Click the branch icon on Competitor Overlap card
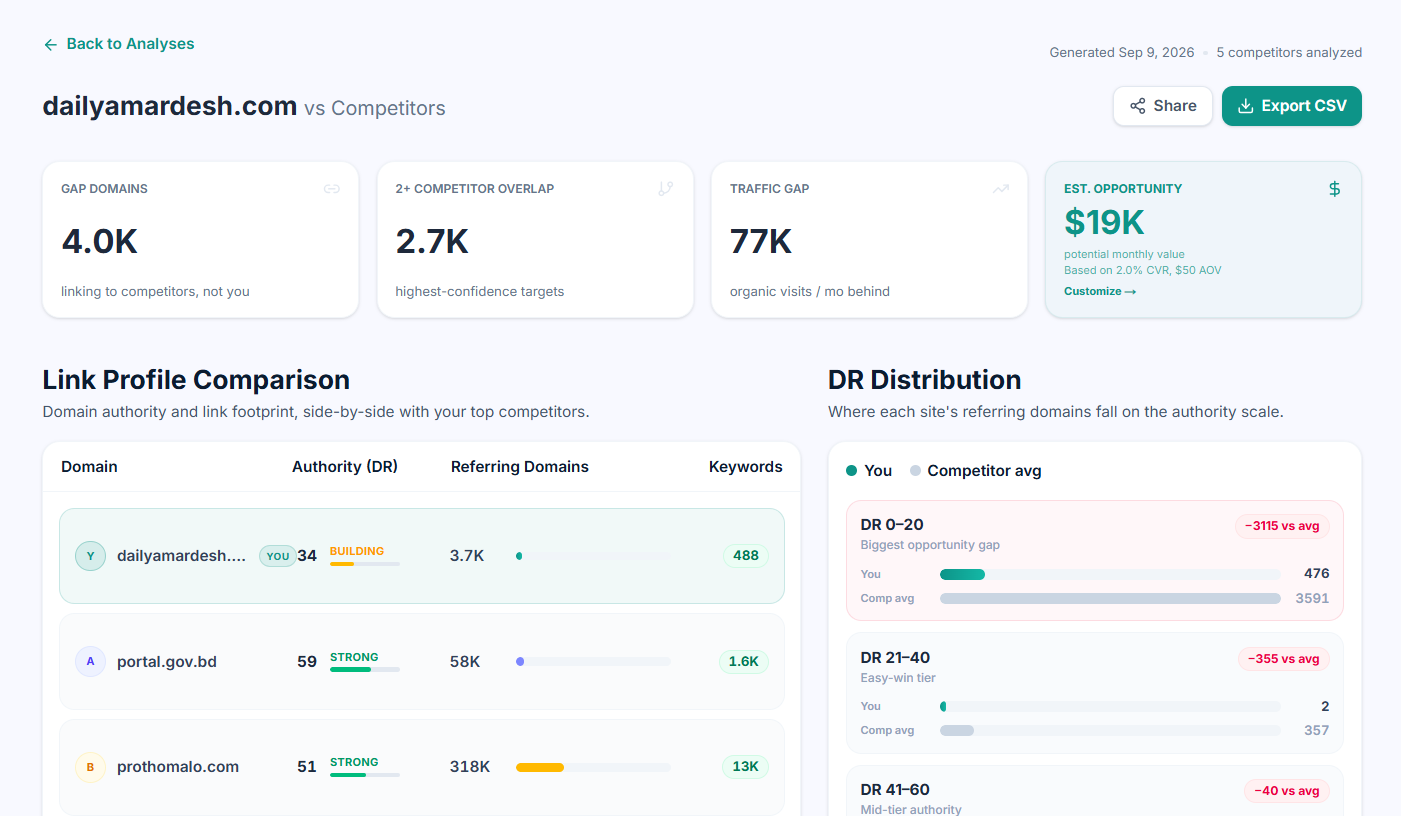The image size is (1401, 816). click(x=666, y=189)
